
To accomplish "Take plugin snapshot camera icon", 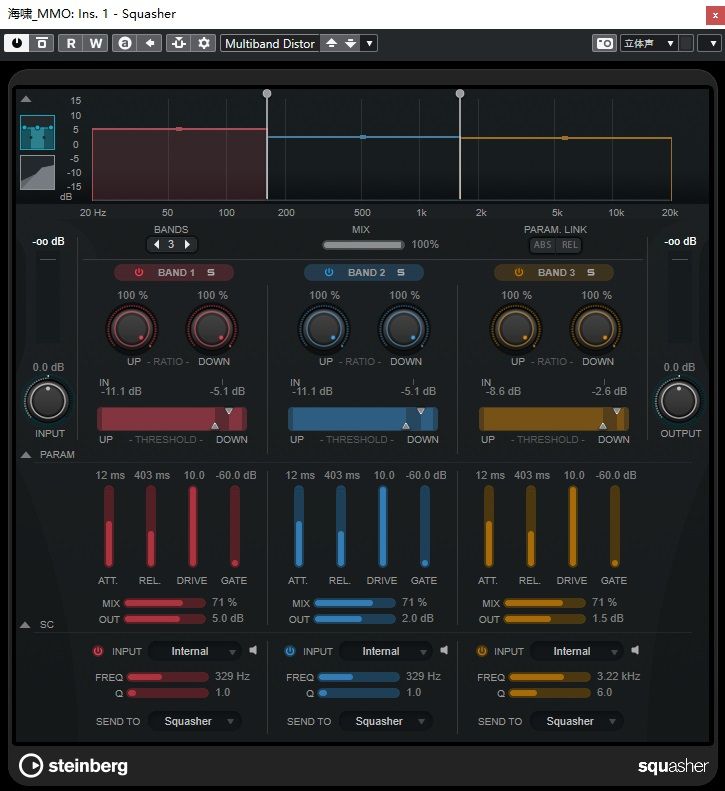I will [604, 43].
